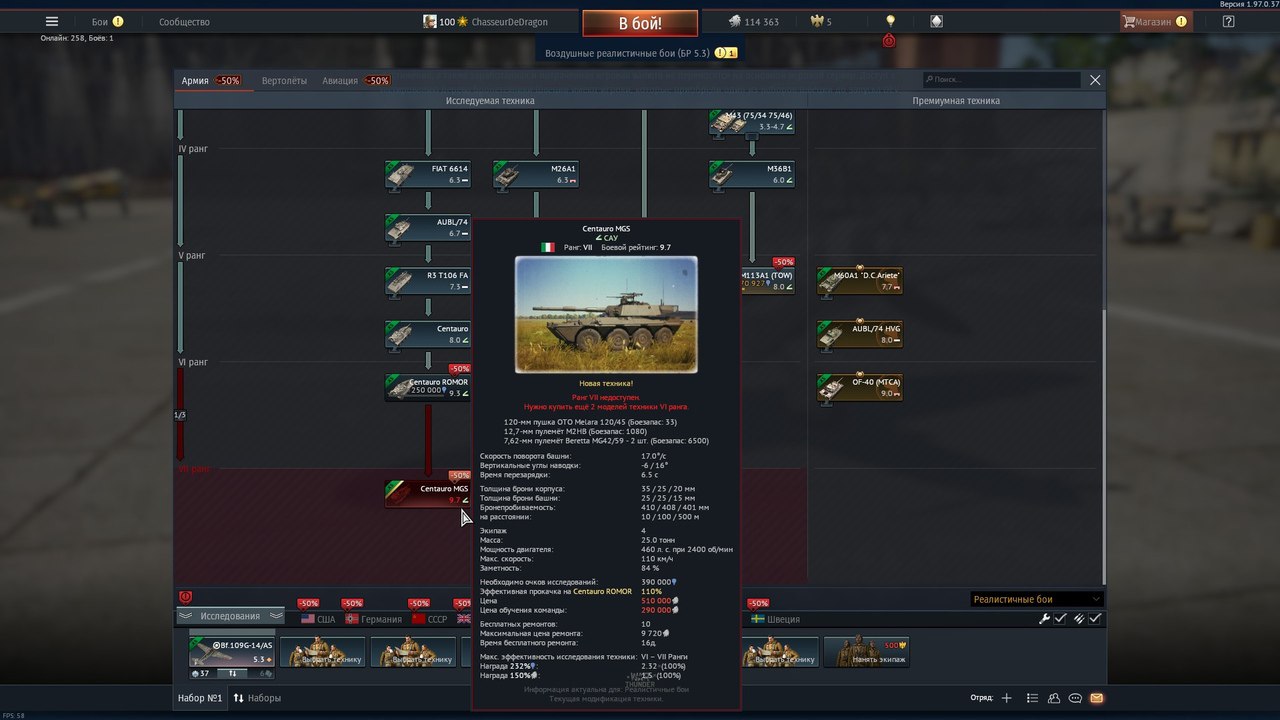Select the FIAT 6614 vehicle
1280x720 pixels.
tap(428, 175)
